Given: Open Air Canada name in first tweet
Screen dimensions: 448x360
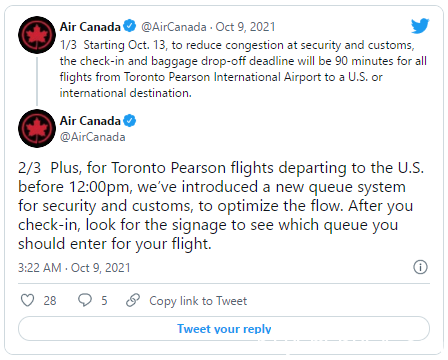Looking at the screenshot, I should point(90,27).
